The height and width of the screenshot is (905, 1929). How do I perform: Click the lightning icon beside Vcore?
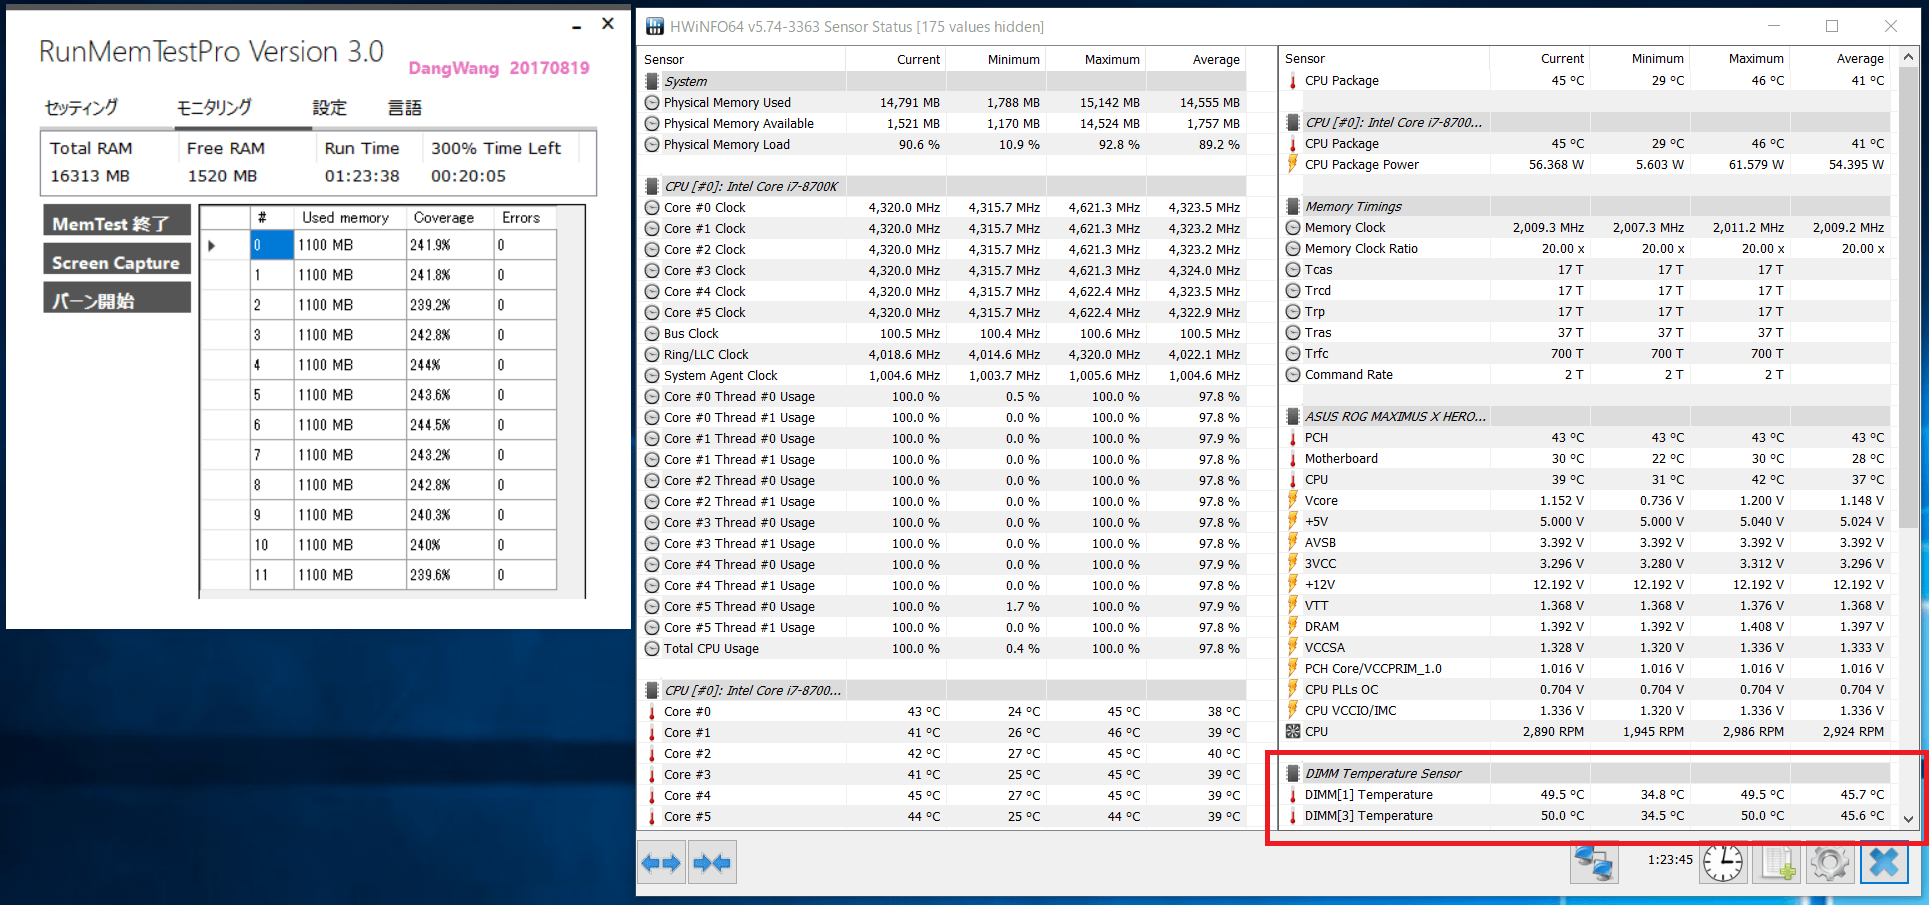pos(1293,500)
